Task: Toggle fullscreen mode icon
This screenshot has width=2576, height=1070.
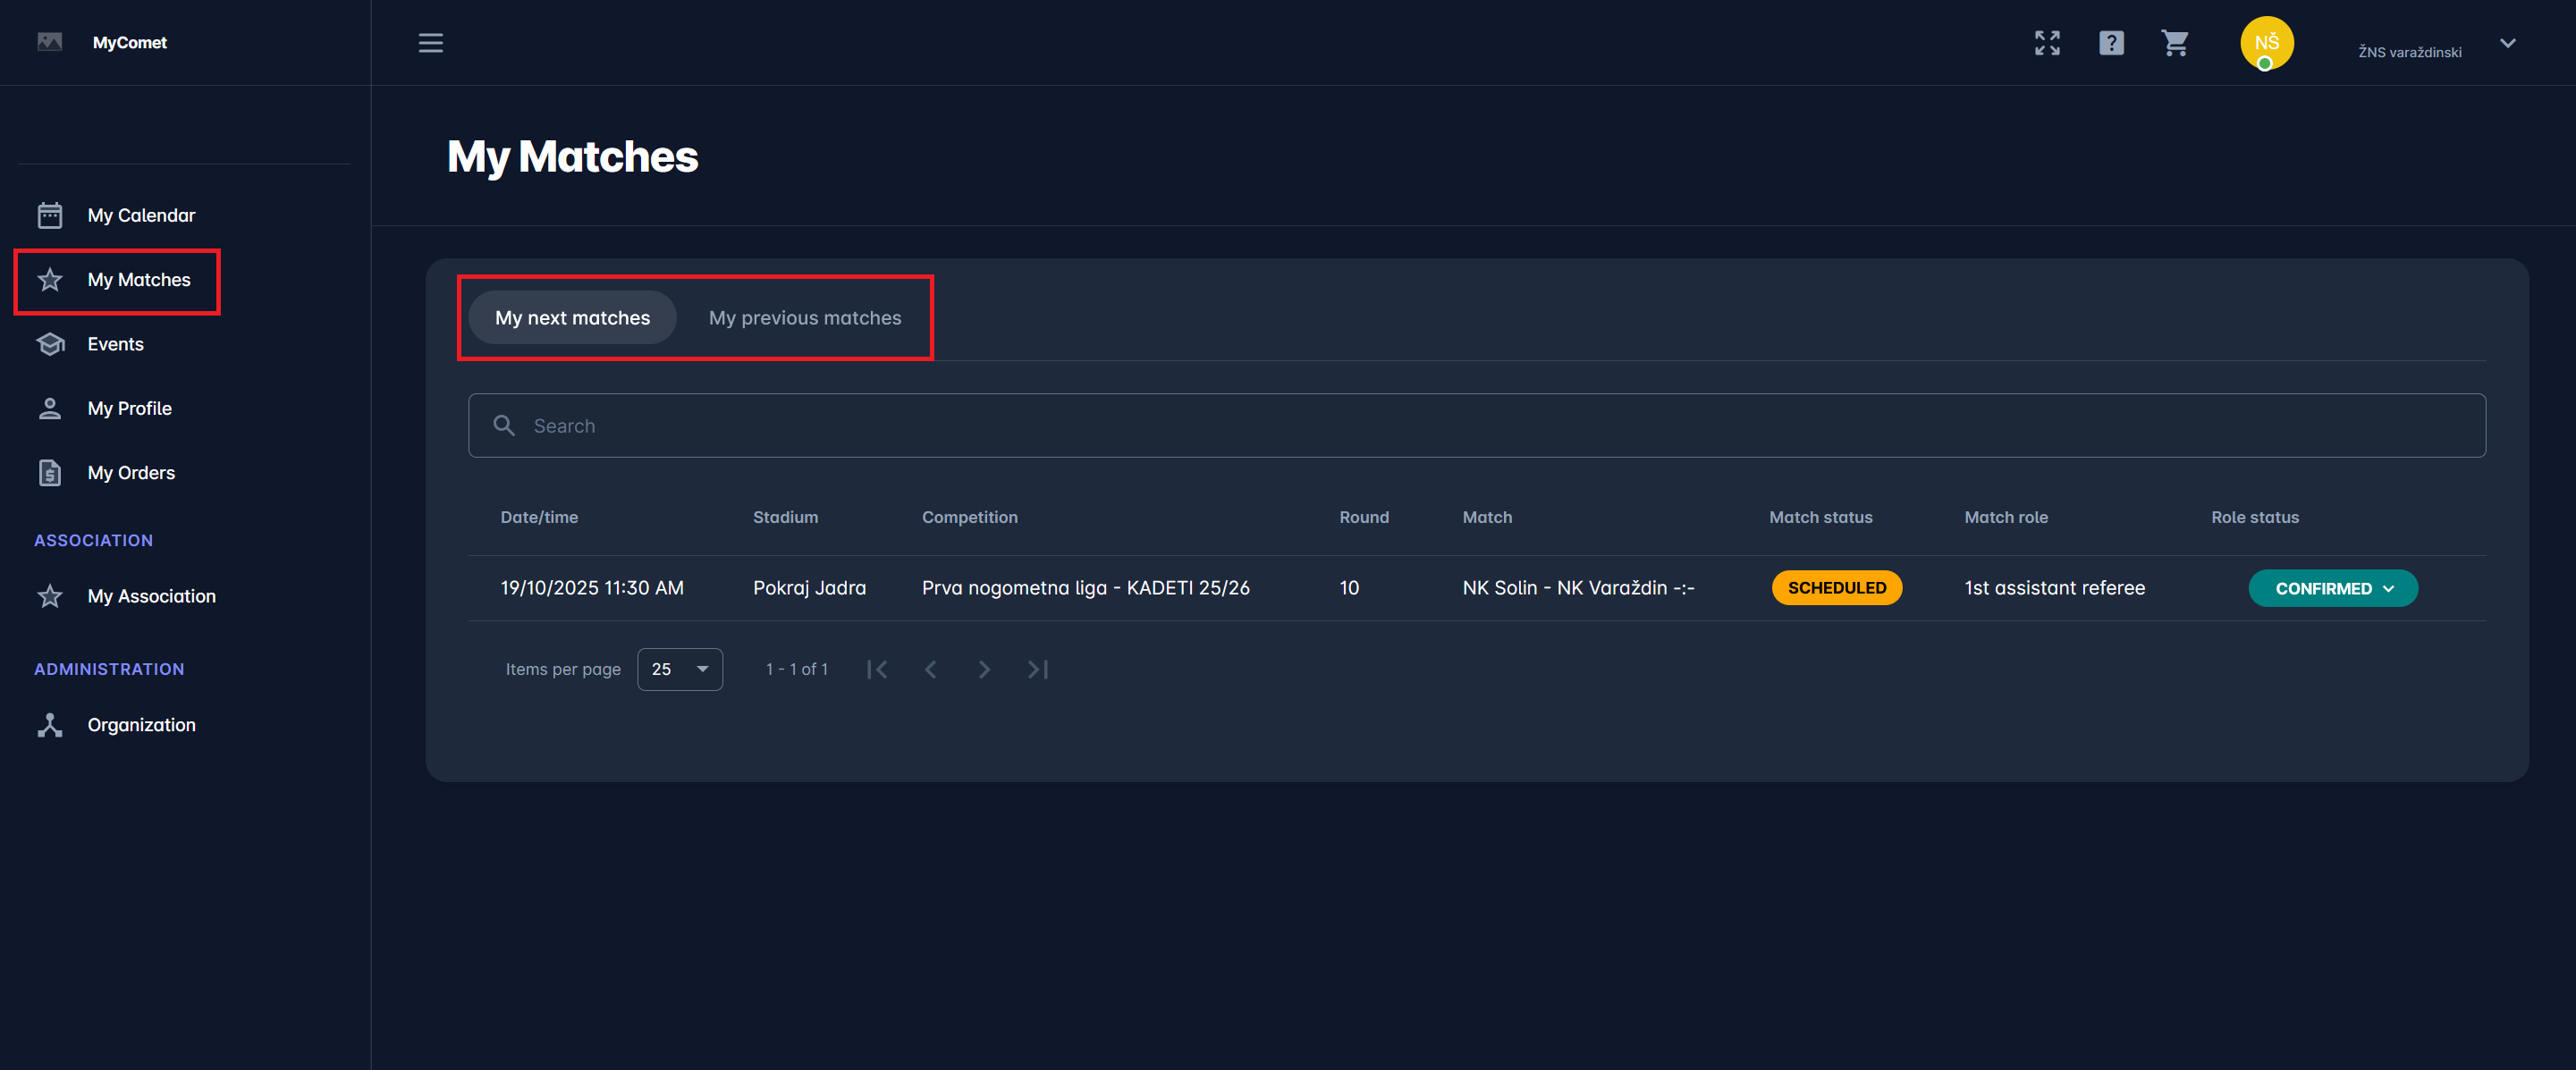Action: 2046,43
